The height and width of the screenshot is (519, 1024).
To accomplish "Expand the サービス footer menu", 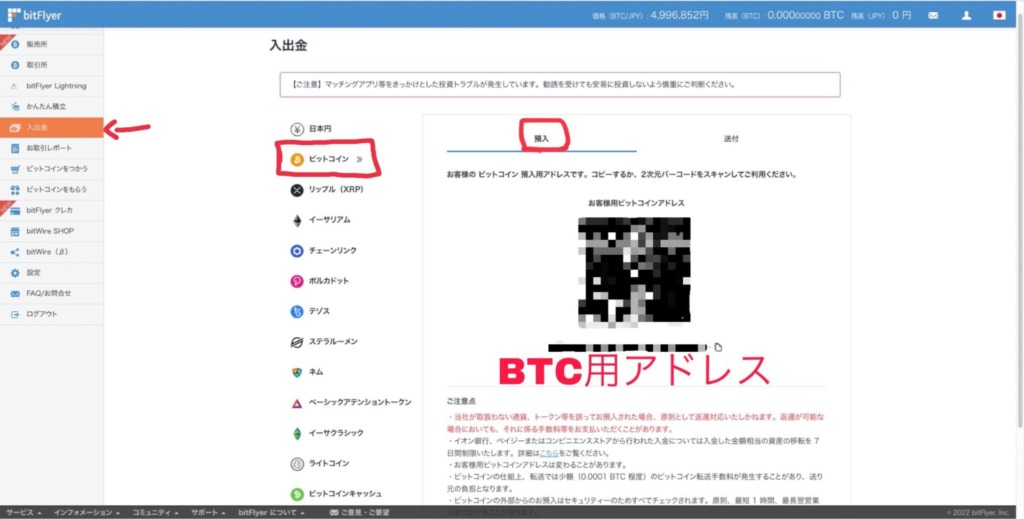I will pyautogui.click(x=24, y=512).
